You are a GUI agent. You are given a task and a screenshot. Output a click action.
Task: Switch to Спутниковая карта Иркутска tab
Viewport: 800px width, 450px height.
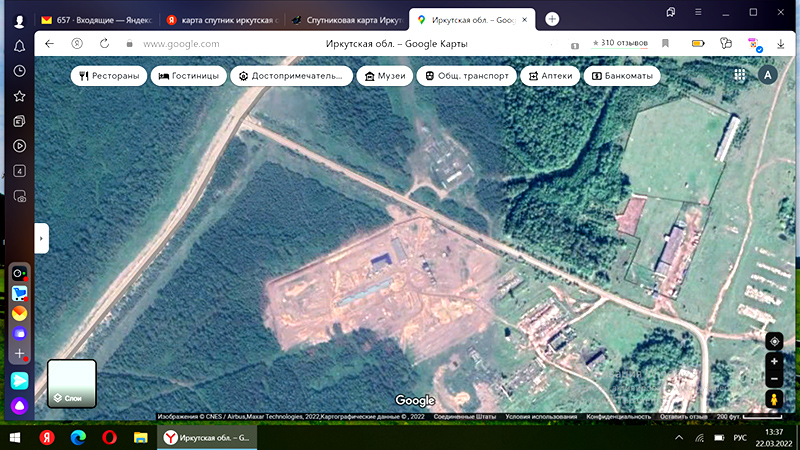click(347, 20)
